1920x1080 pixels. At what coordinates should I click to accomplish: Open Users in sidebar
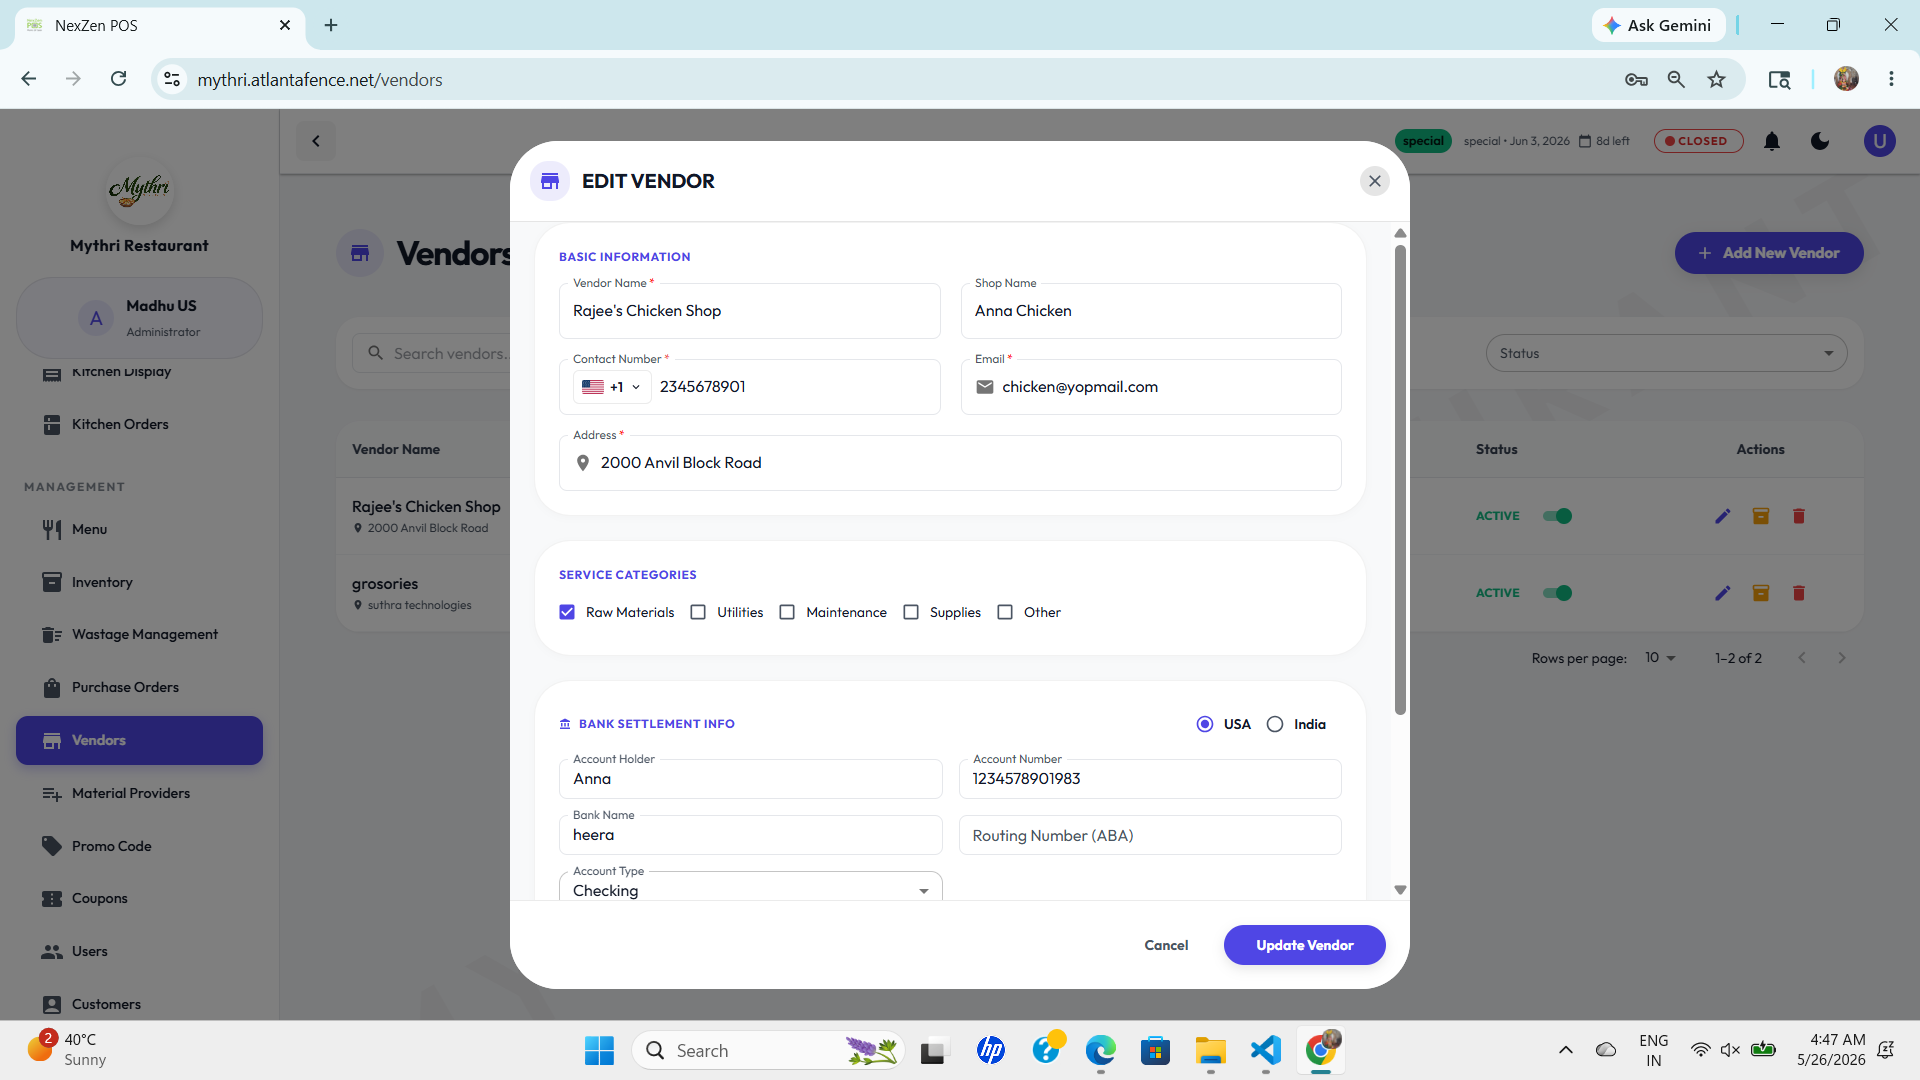pyautogui.click(x=139, y=951)
